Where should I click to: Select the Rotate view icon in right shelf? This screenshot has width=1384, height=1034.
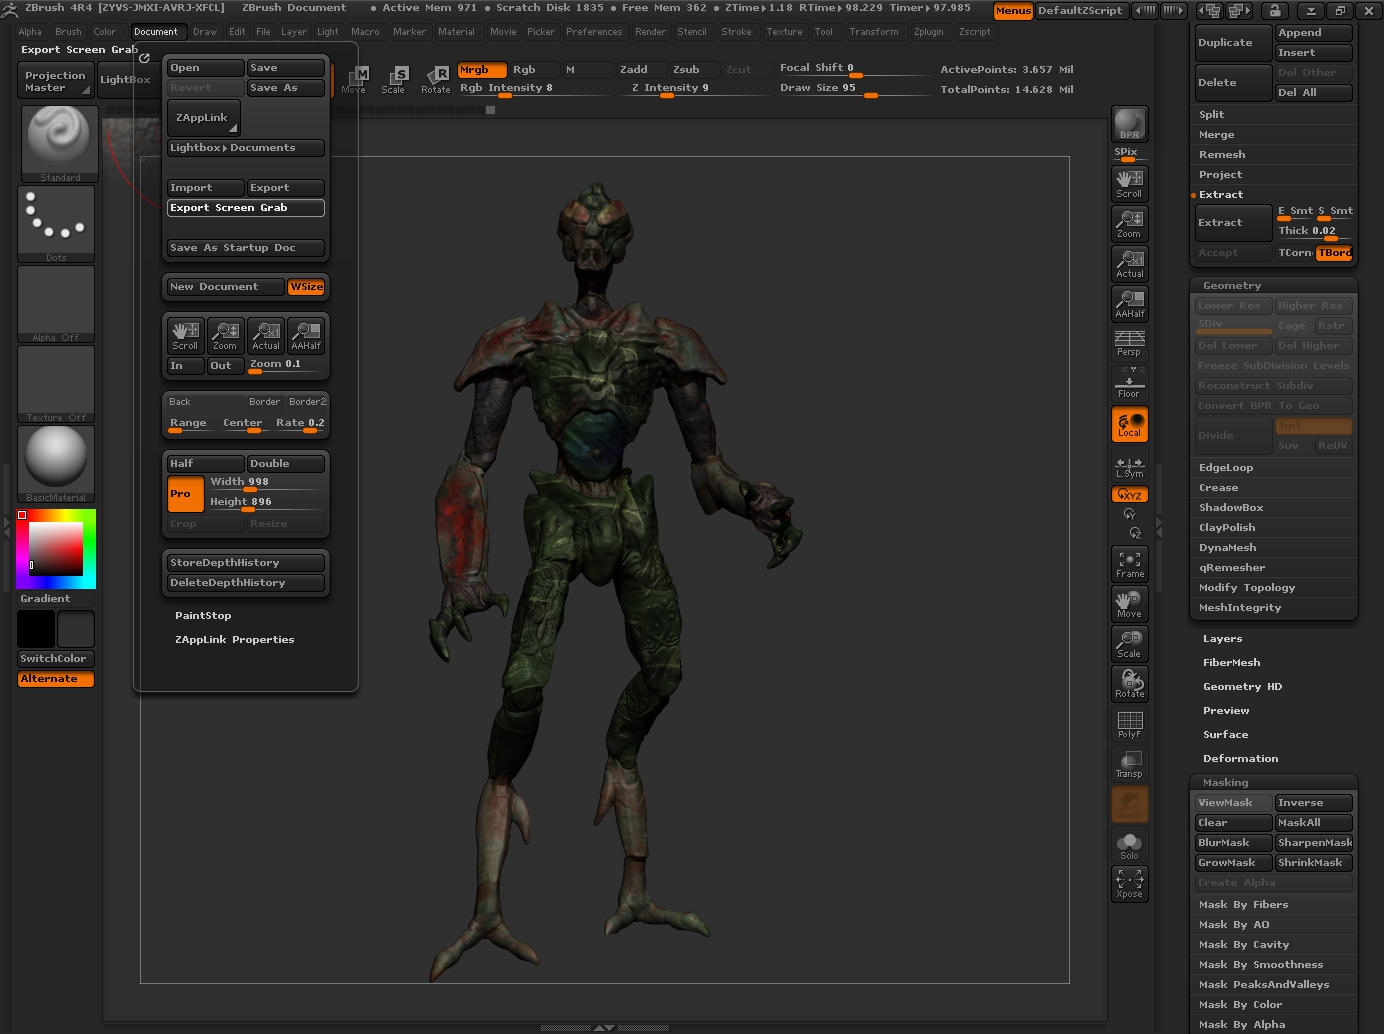coord(1129,684)
